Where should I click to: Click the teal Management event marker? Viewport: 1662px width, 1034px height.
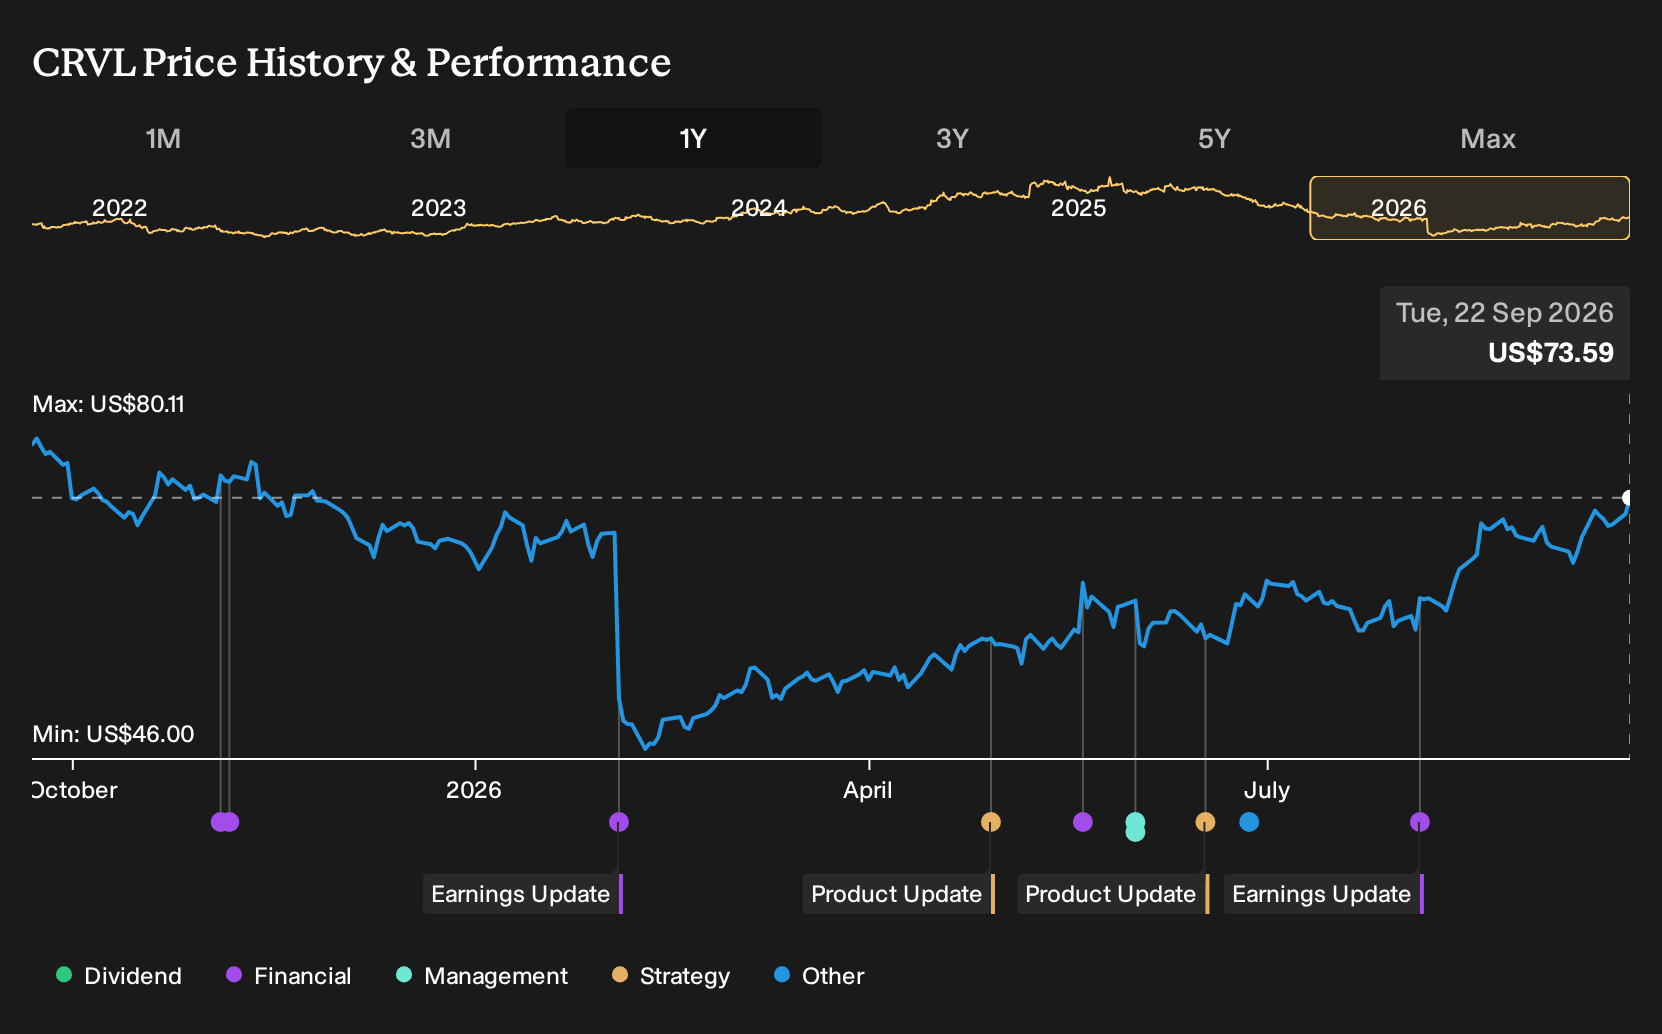(1135, 826)
